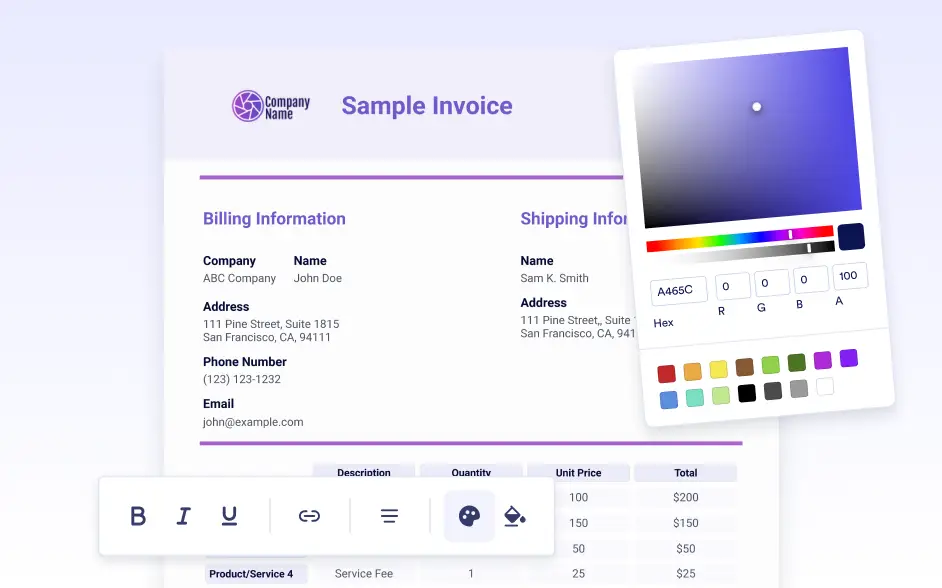Click the $150 total cell
Viewport: 942px width, 588px height.
tap(685, 523)
